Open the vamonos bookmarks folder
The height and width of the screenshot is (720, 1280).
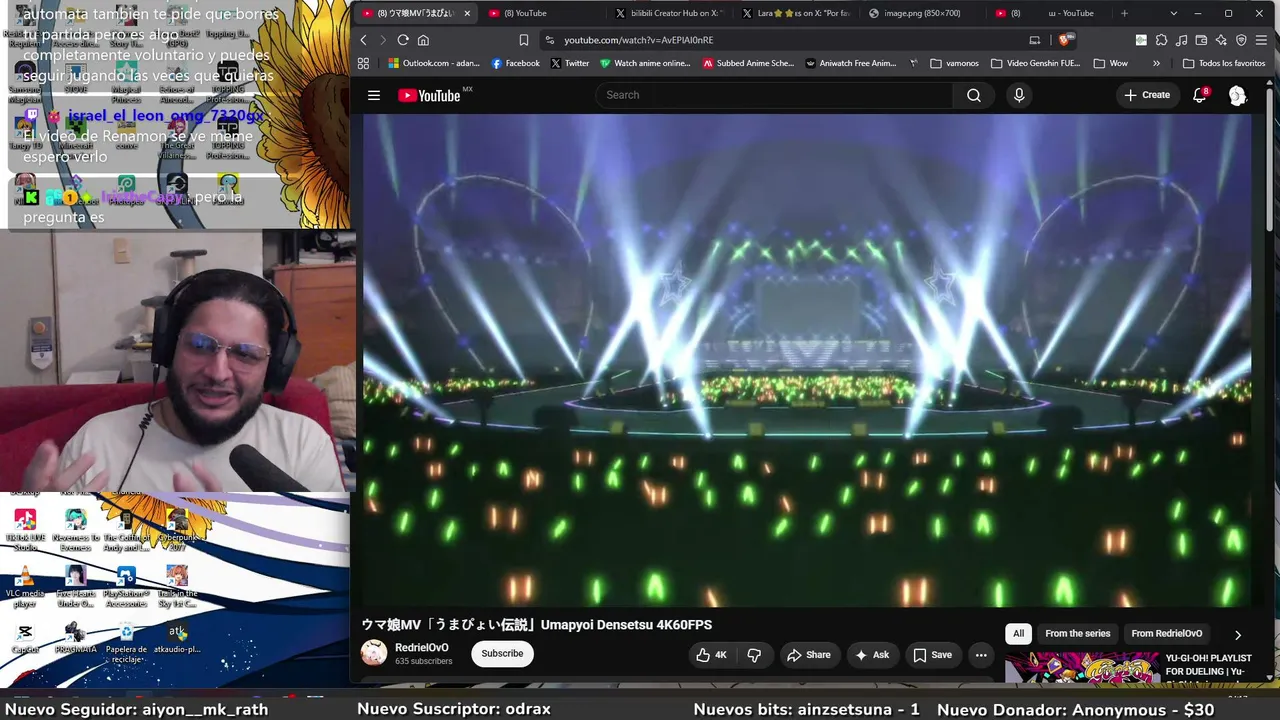[954, 63]
